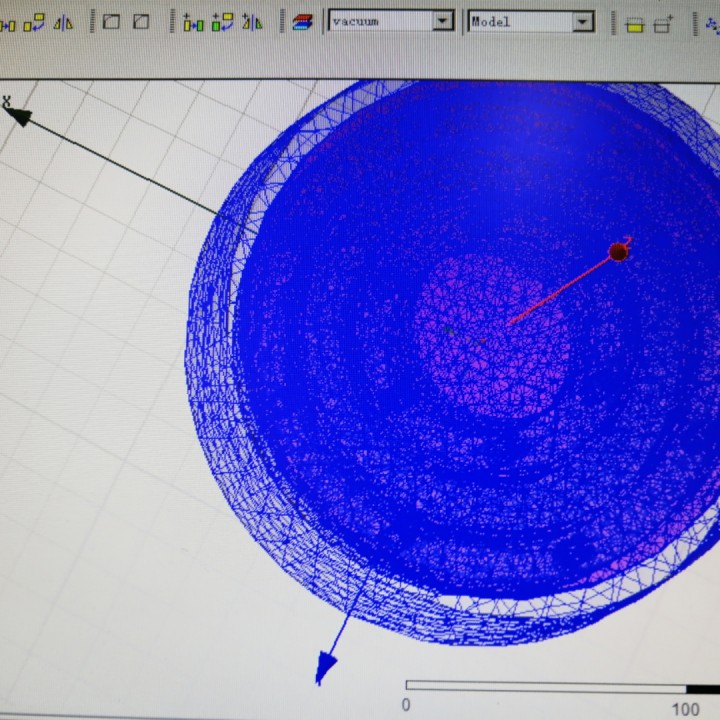Click the box icon with plus sign
This screenshot has height=720, width=720.
click(x=663, y=24)
